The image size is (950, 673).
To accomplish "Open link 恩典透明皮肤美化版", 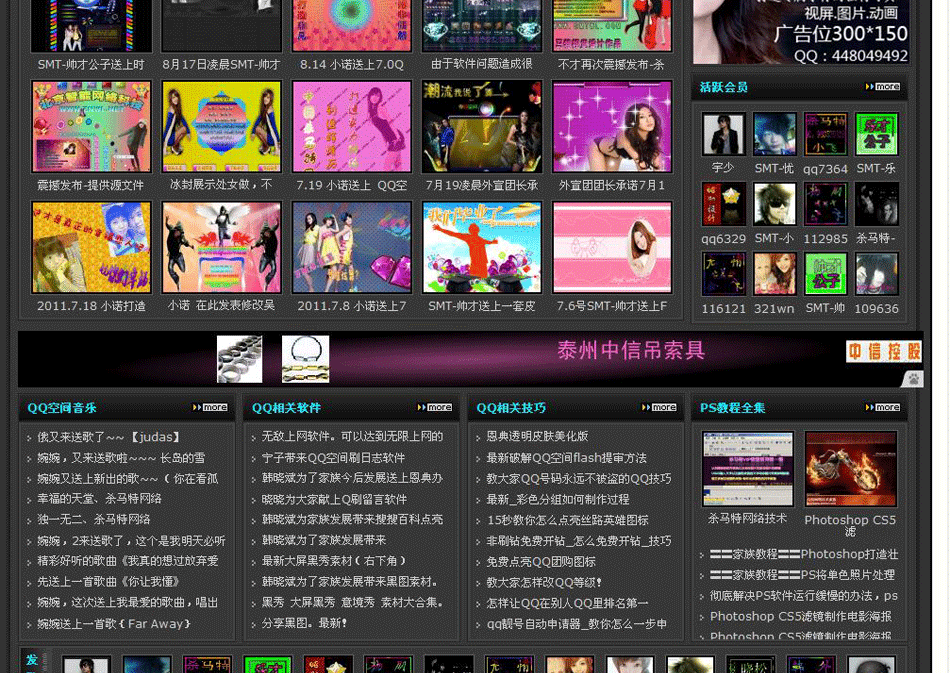I will [537, 436].
